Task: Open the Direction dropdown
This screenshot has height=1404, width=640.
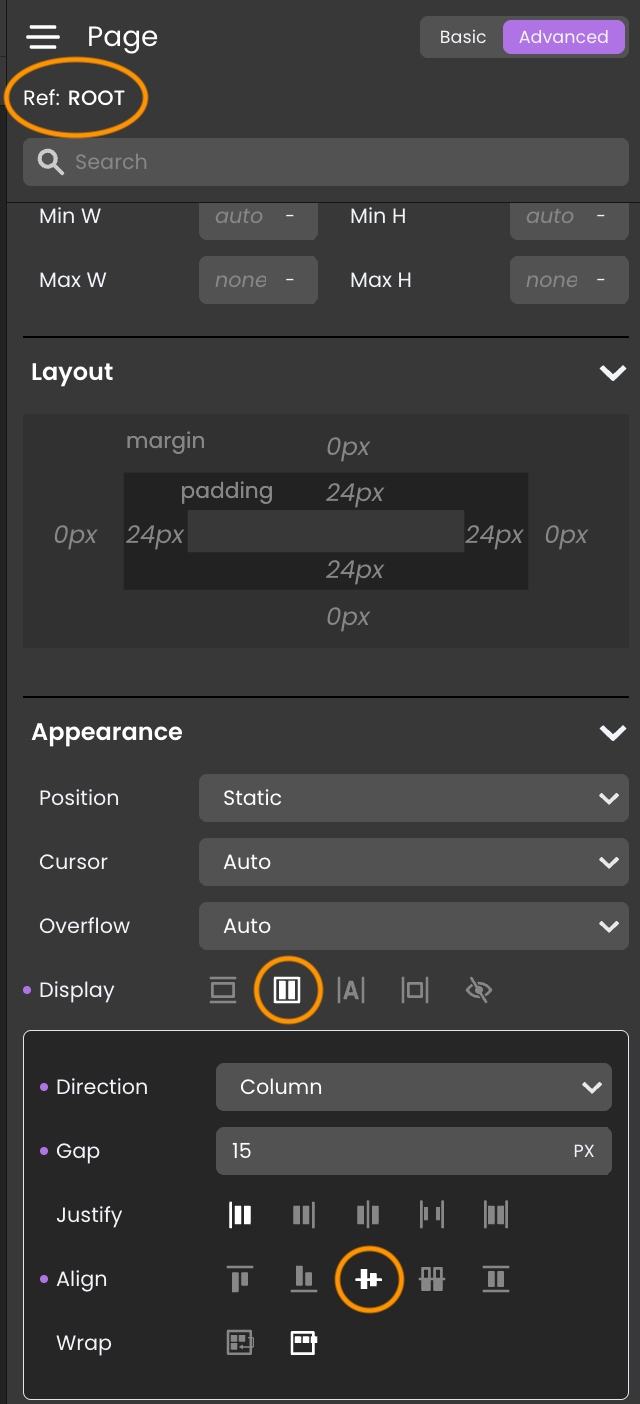Action: tap(413, 1087)
